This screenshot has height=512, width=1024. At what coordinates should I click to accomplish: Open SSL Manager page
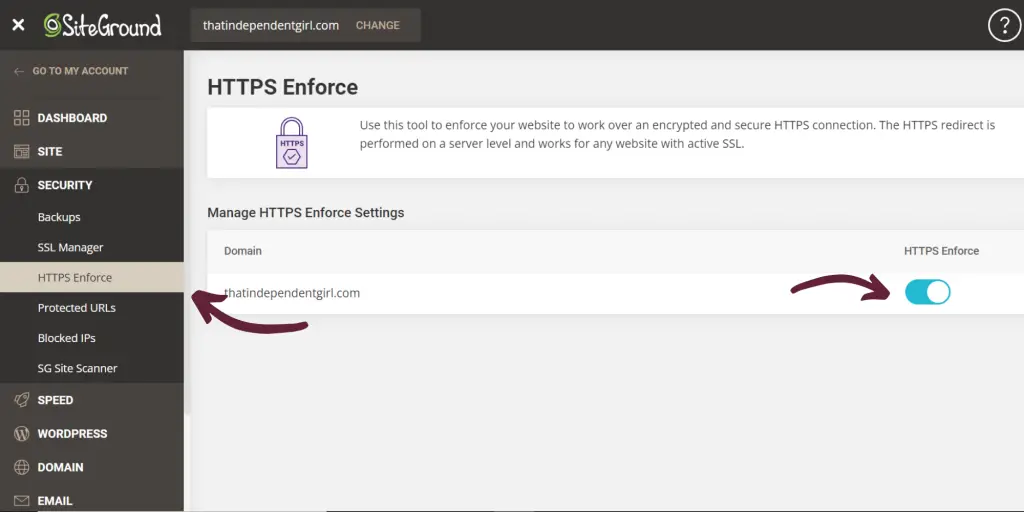tap(71, 248)
